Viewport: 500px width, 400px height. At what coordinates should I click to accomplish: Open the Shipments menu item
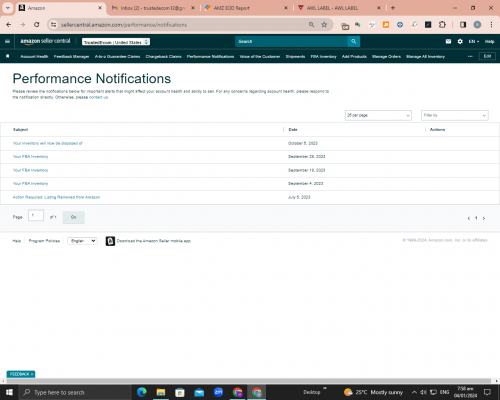pos(295,56)
